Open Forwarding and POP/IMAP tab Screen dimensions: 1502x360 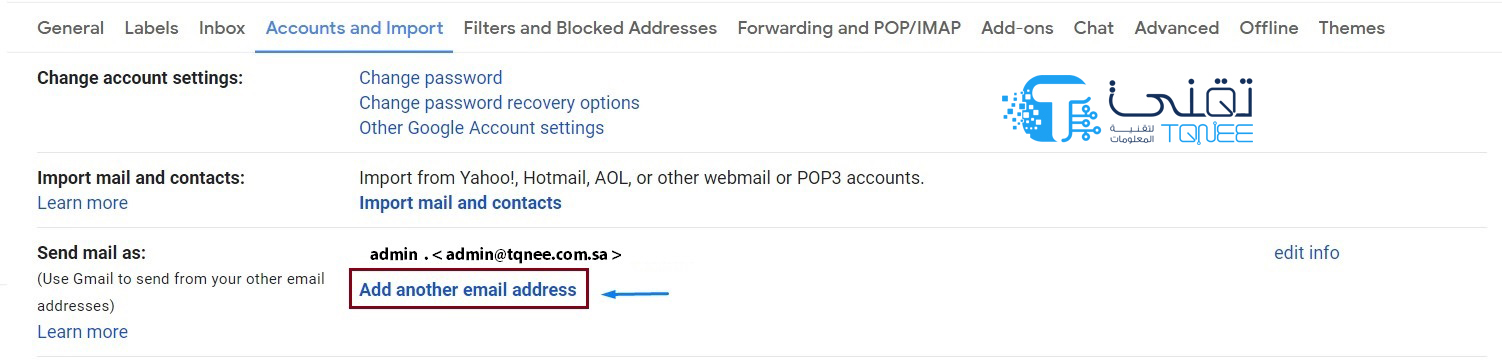[x=849, y=28]
